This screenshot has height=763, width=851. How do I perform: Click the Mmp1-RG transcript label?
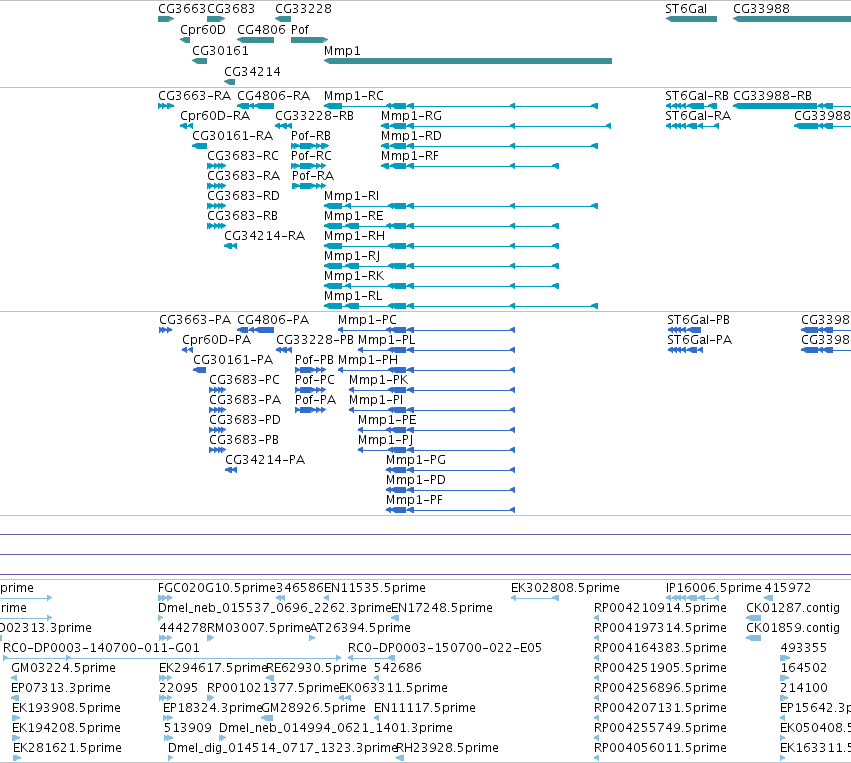pyautogui.click(x=411, y=116)
